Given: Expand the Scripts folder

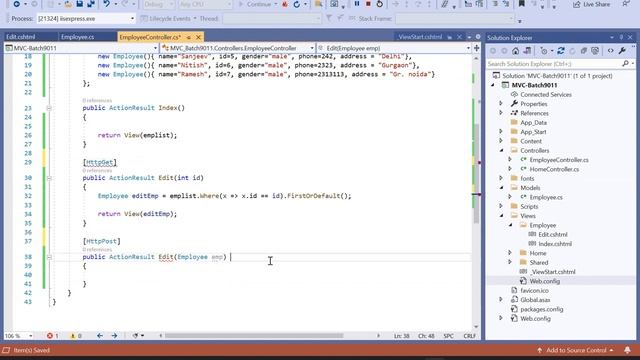Looking at the screenshot, I should 501,207.
